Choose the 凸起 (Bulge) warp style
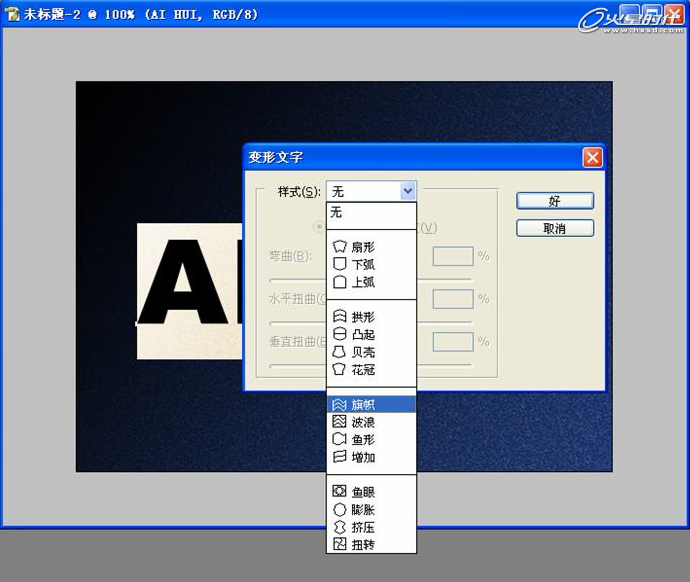690x582 pixels. [362, 334]
